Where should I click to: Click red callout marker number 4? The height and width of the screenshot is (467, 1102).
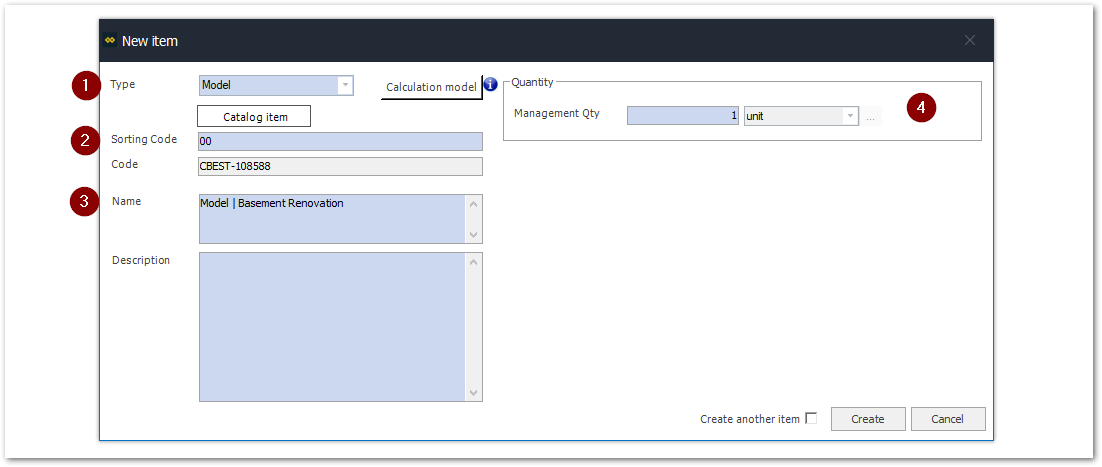tap(921, 108)
